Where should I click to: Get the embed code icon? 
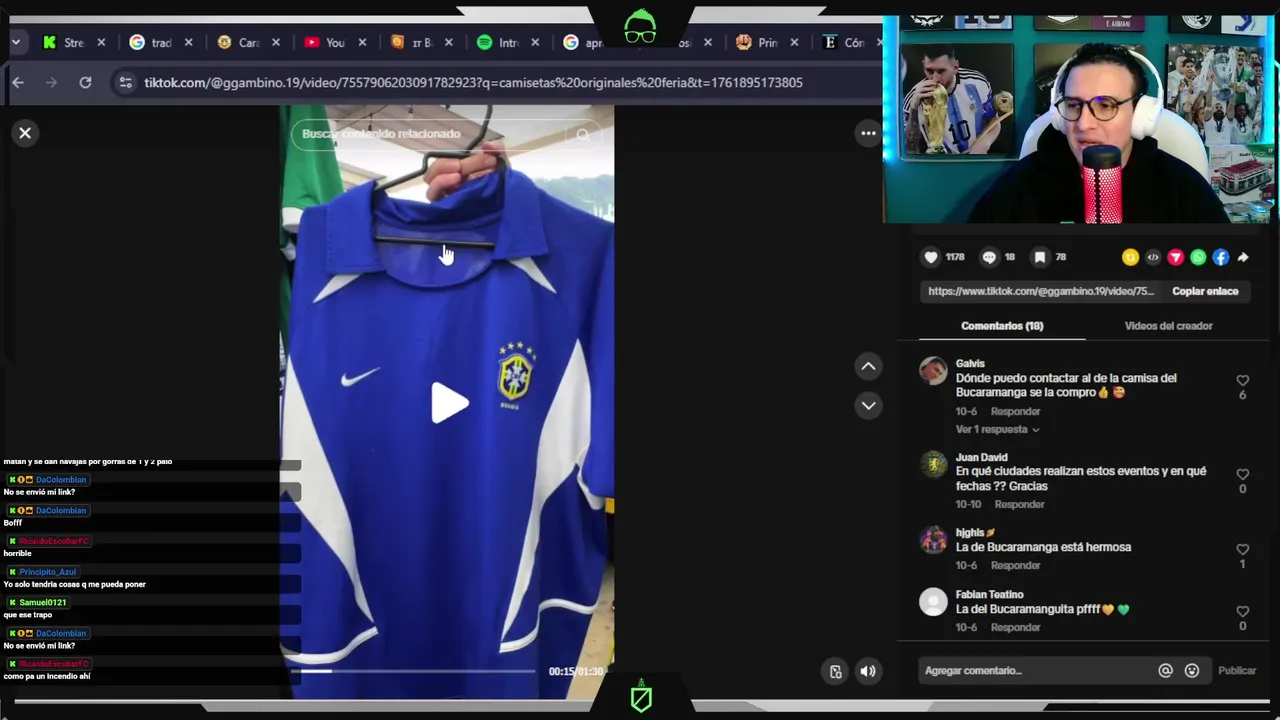pyautogui.click(x=1153, y=257)
